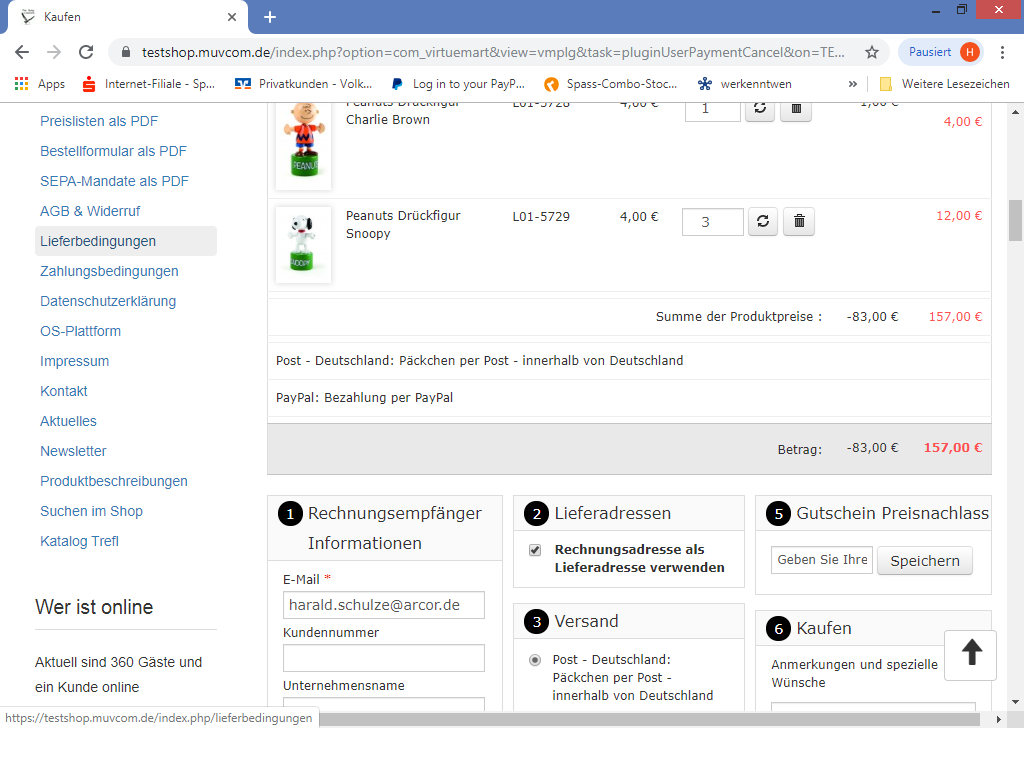Click the scroll-to-top arrow button

point(970,655)
